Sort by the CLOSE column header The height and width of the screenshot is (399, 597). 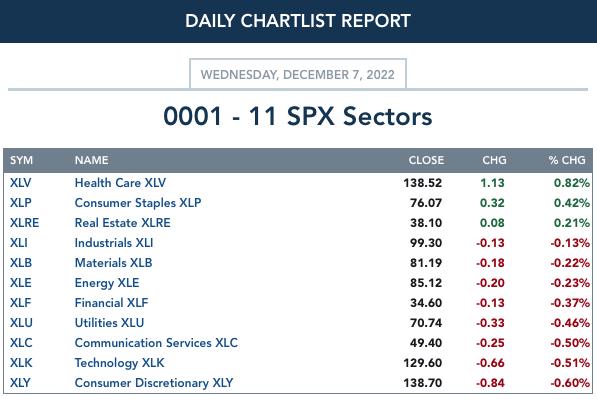point(426,160)
